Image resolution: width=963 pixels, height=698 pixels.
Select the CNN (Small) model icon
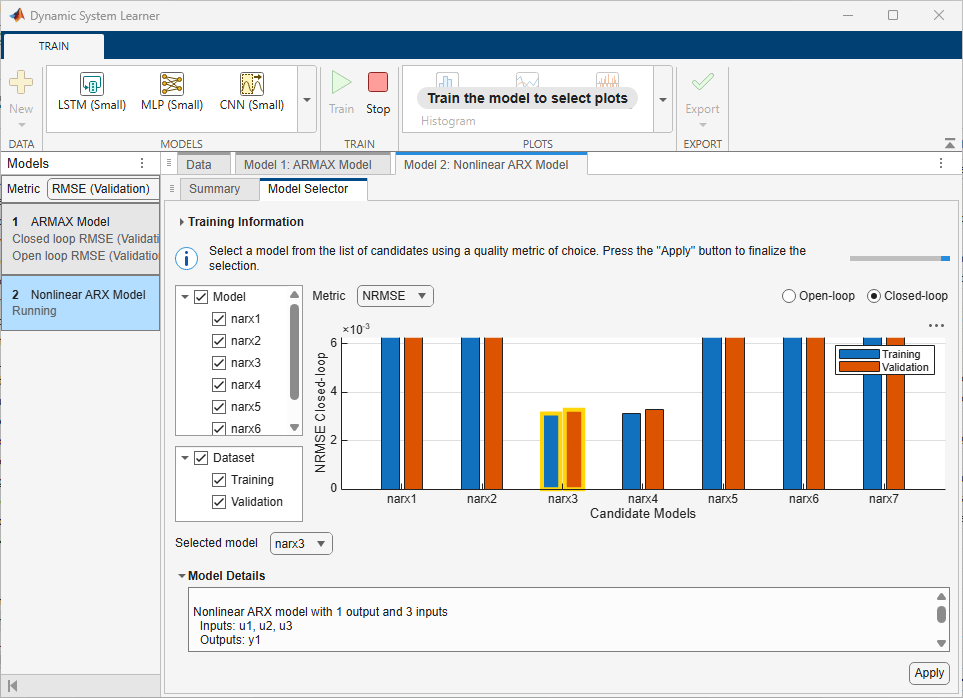(252, 83)
